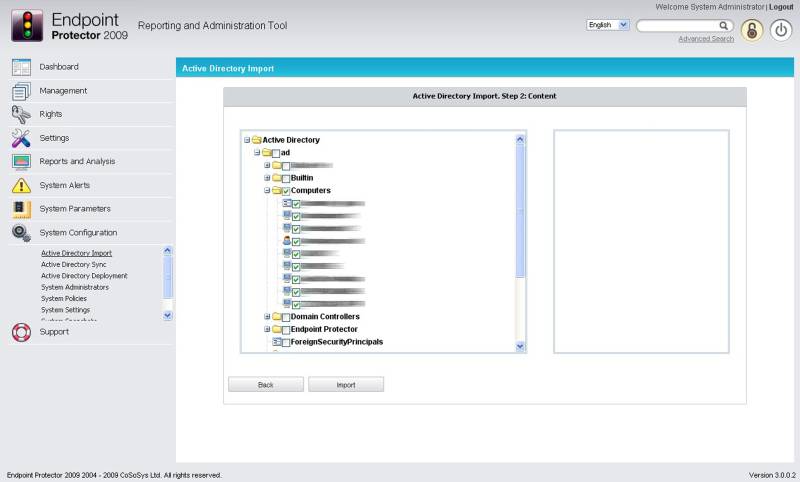
Task: Click submenu scroll down arrow in sidebar
Action: (x=167, y=316)
